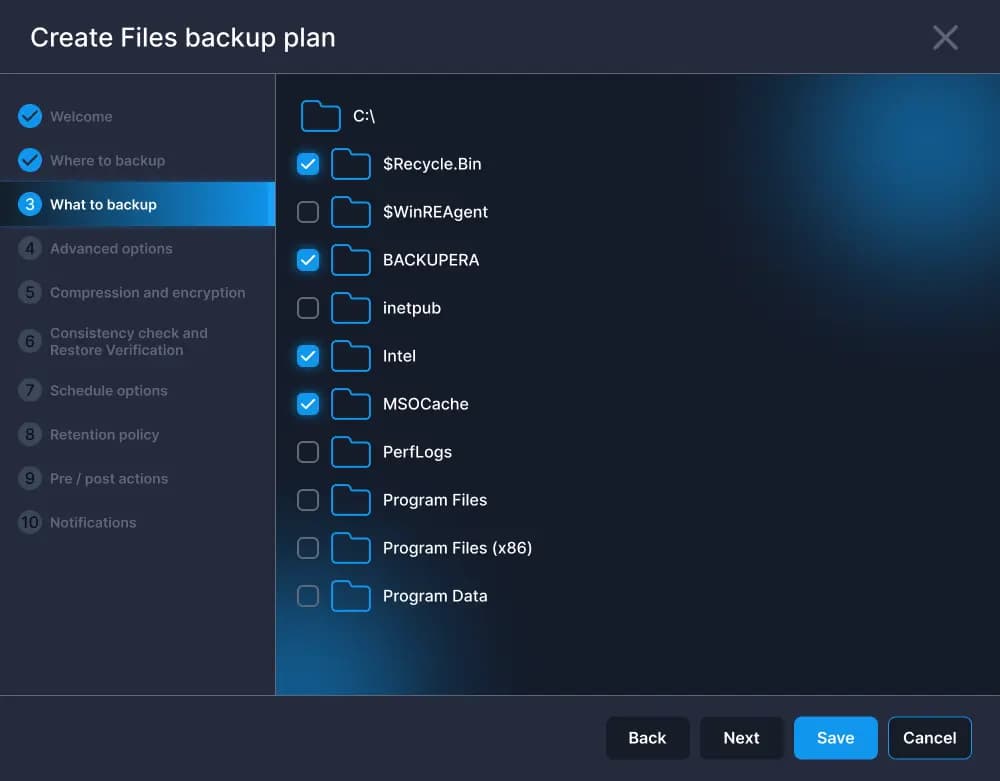Open the Program Files folder icon
This screenshot has width=1000, height=781.
[x=351, y=500]
